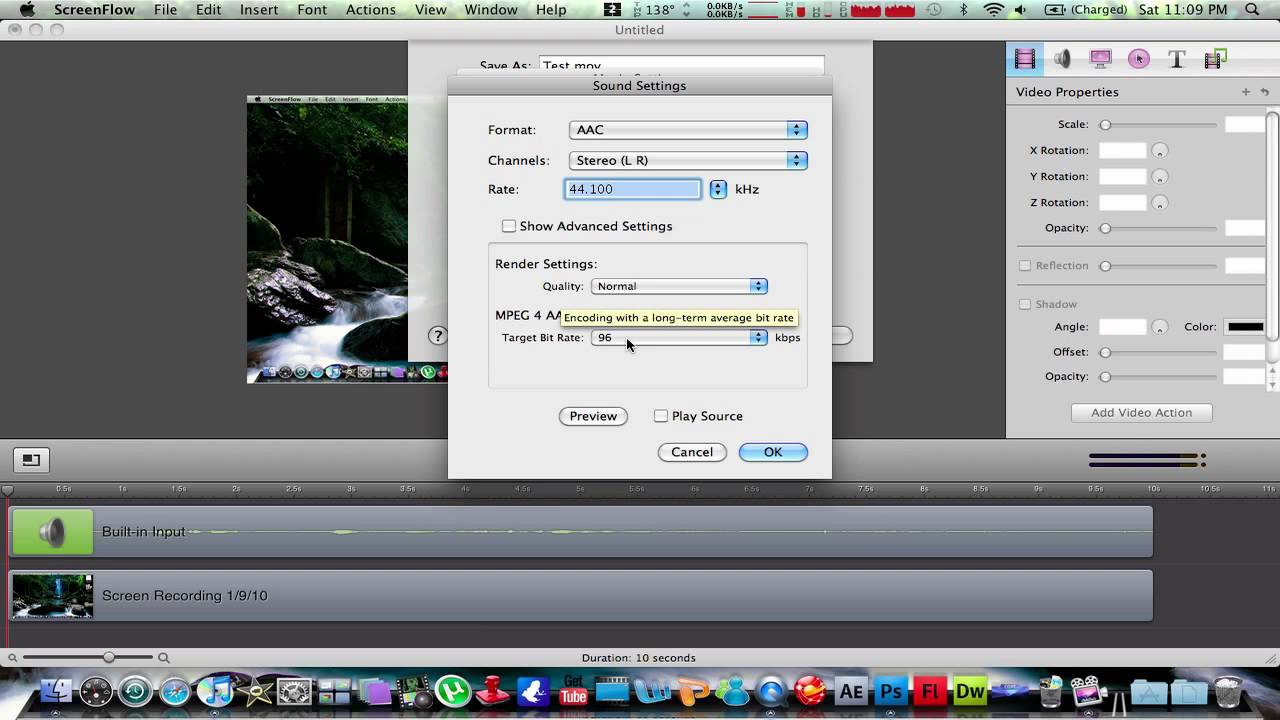This screenshot has height=720, width=1280.
Task: Click the Y Rotation dial knob
Action: click(1159, 177)
